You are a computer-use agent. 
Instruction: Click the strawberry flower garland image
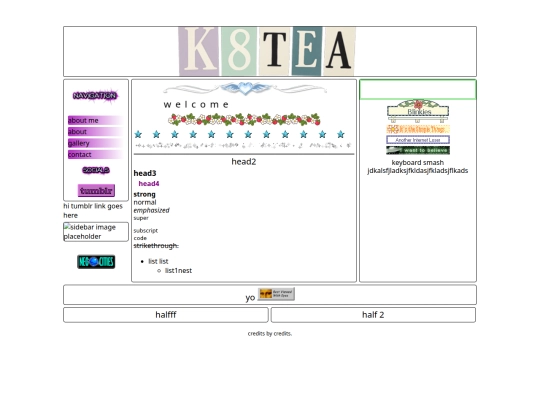(244, 120)
